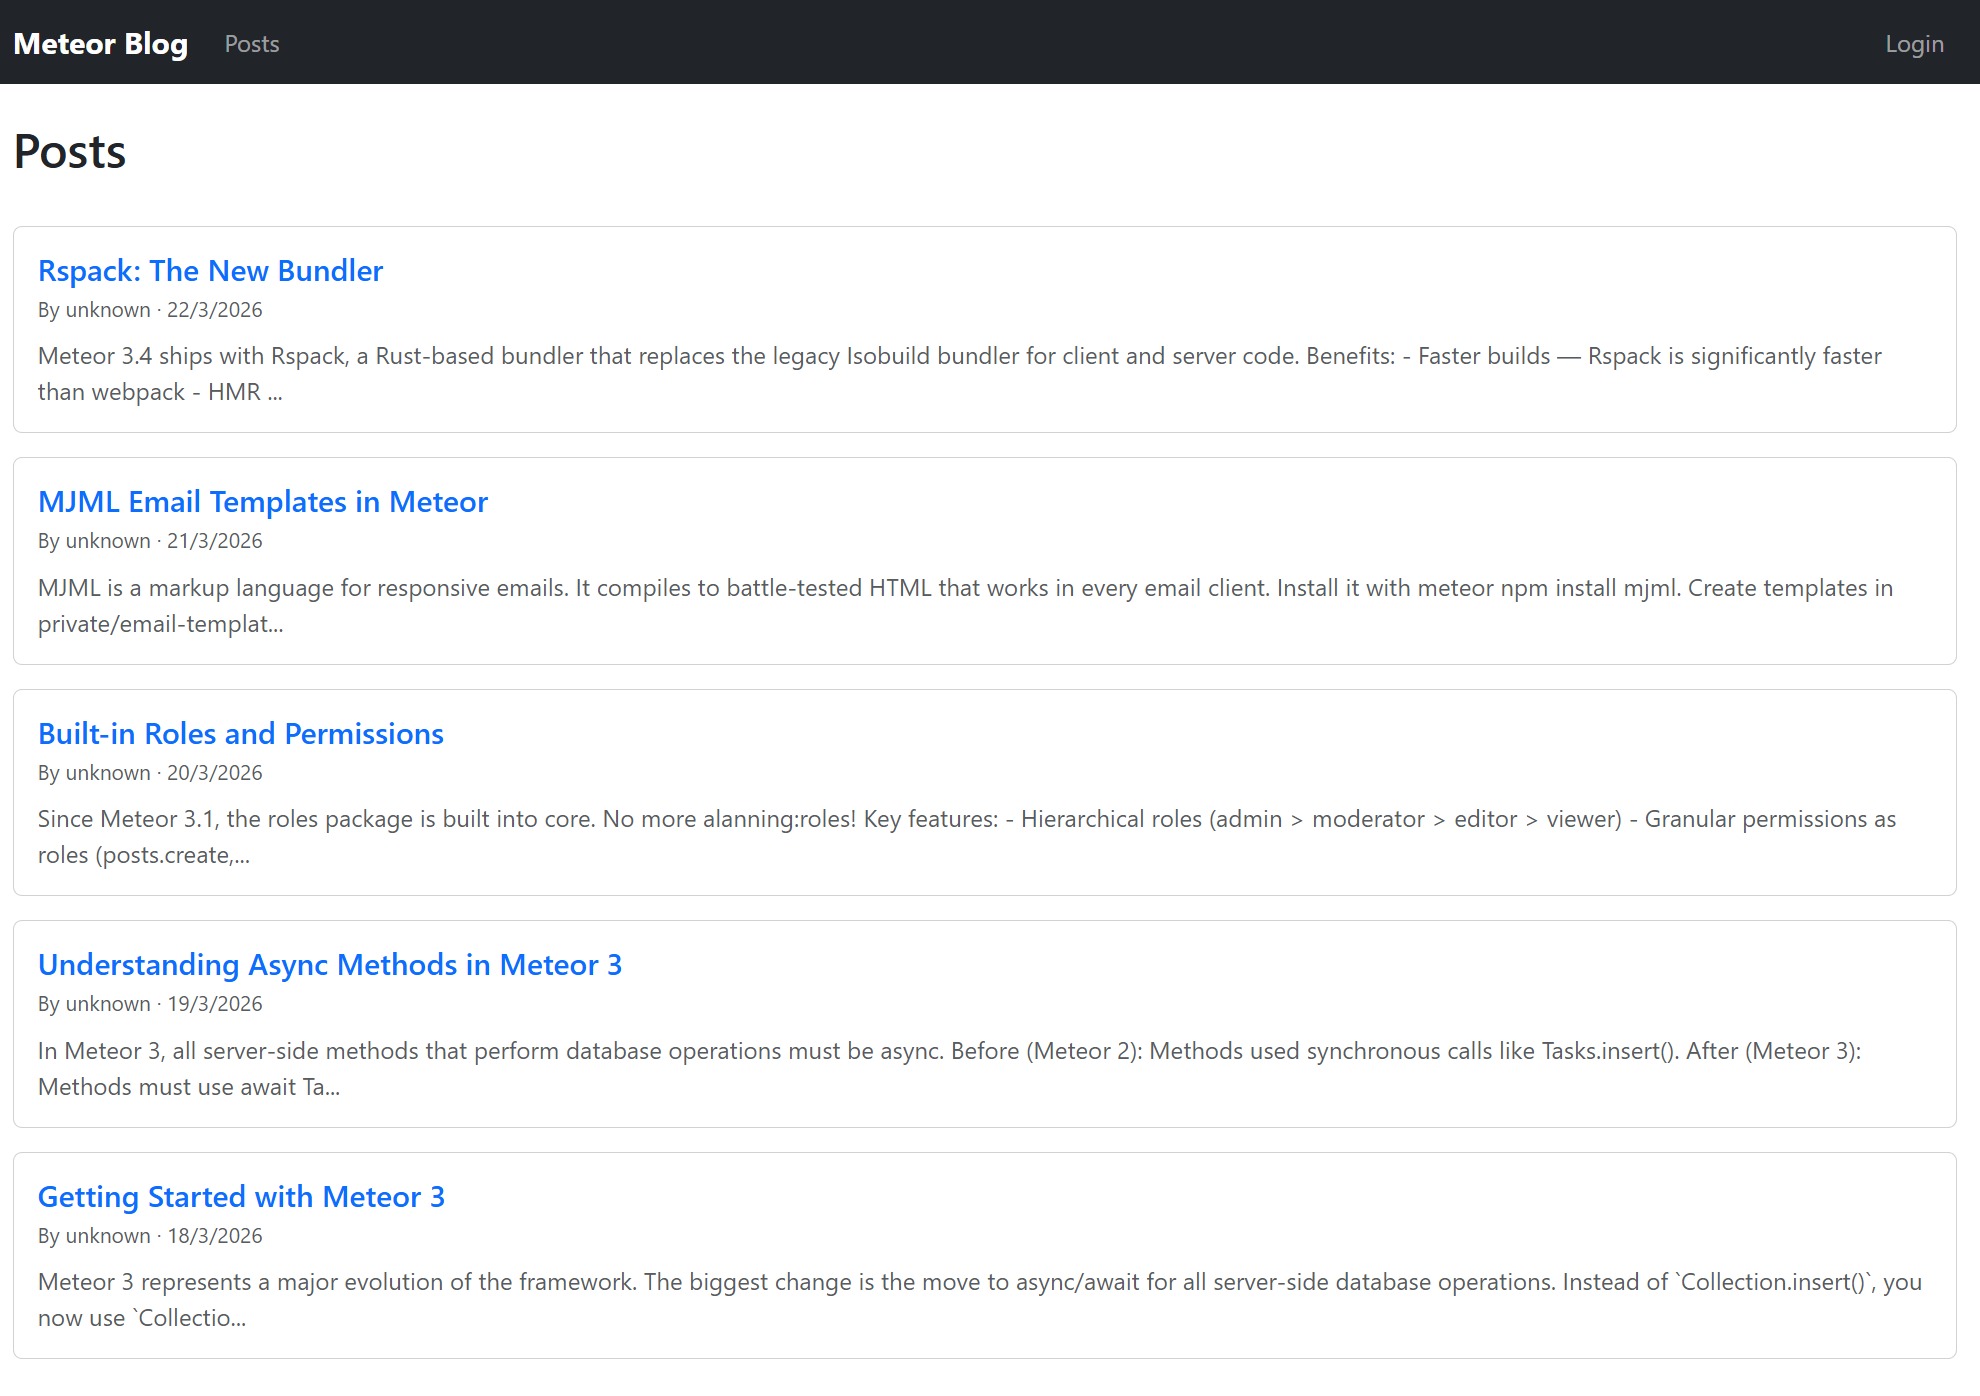Click the Meteor Blog brand logo
This screenshot has height=1396, width=1980.
click(x=100, y=44)
